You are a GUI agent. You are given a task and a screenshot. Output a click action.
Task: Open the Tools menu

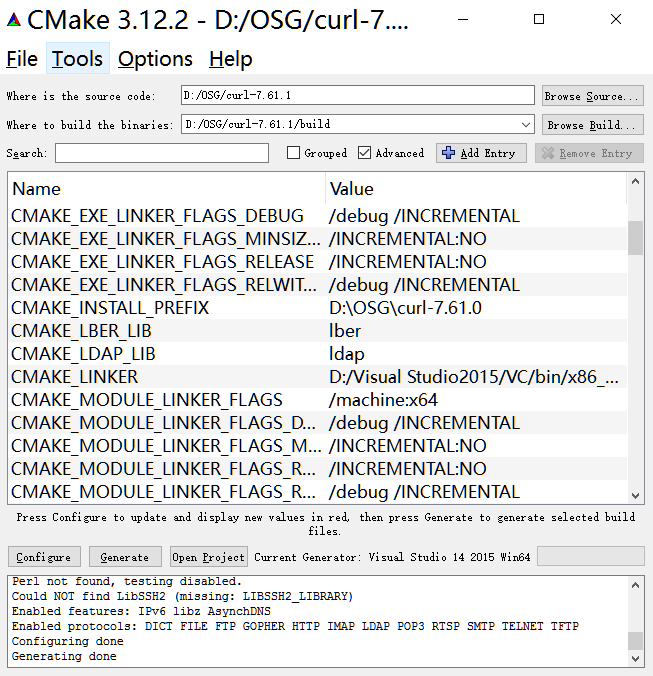pos(78,59)
